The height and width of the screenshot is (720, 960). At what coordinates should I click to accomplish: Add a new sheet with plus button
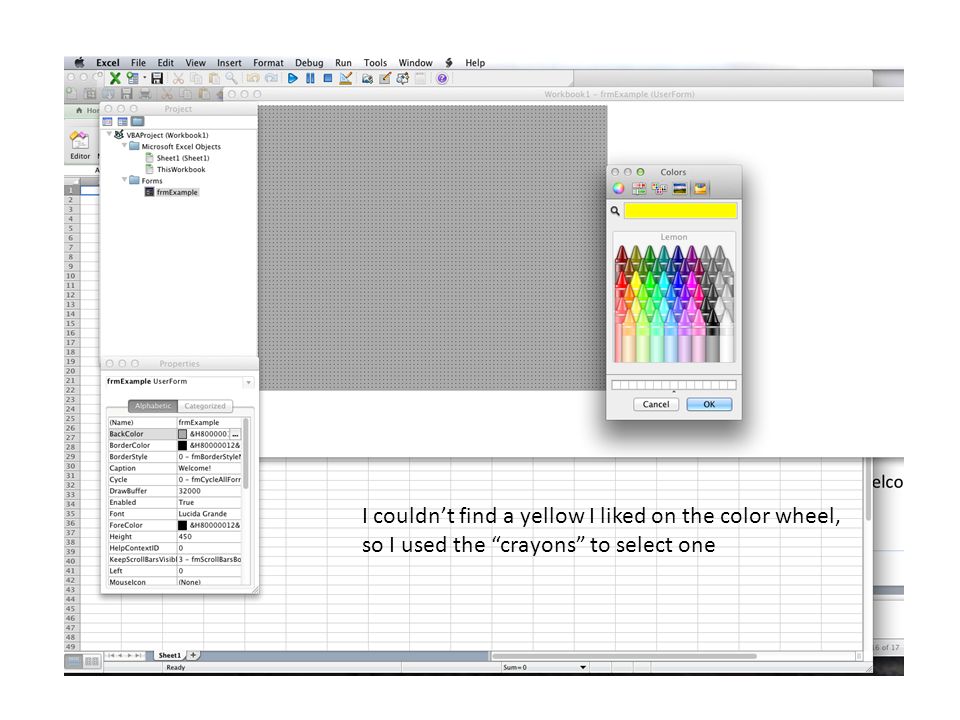pyautogui.click(x=193, y=655)
